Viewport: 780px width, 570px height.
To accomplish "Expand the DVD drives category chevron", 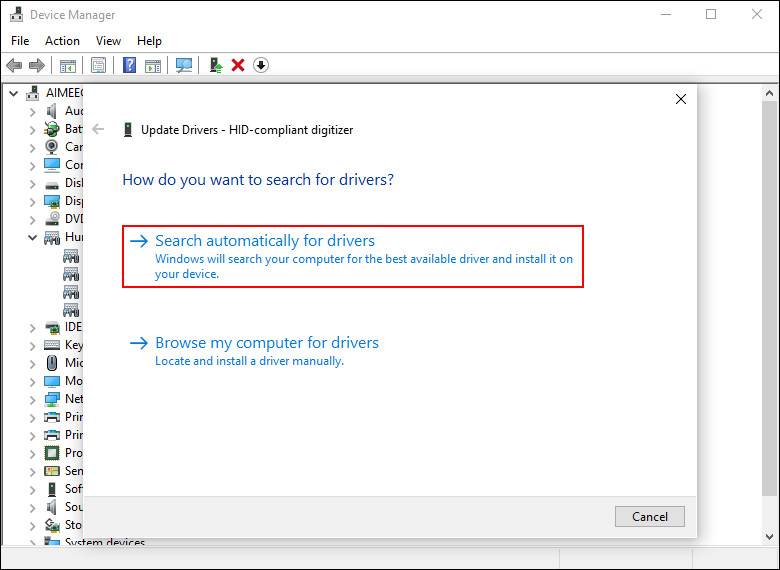I will (32, 219).
